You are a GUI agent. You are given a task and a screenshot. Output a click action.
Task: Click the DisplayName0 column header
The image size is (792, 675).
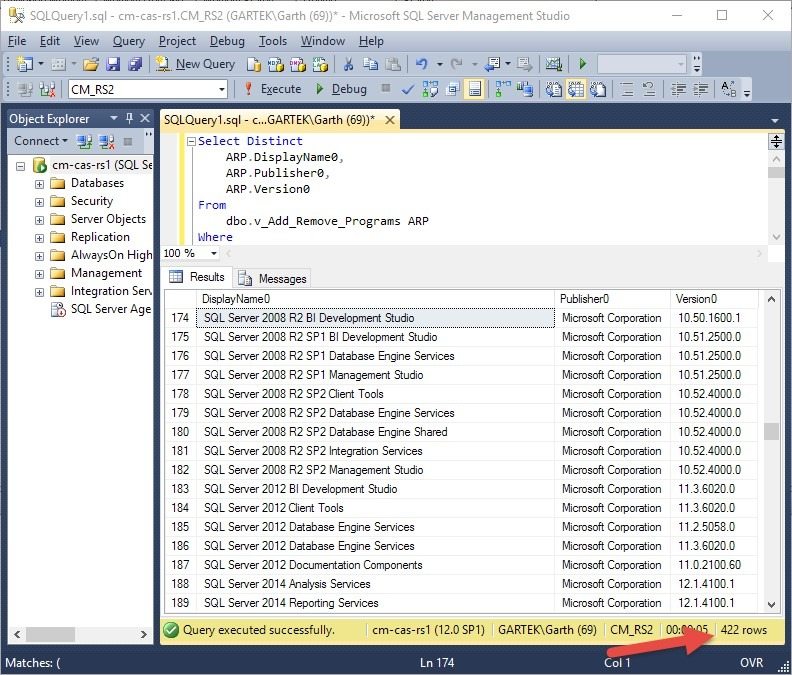coord(375,299)
